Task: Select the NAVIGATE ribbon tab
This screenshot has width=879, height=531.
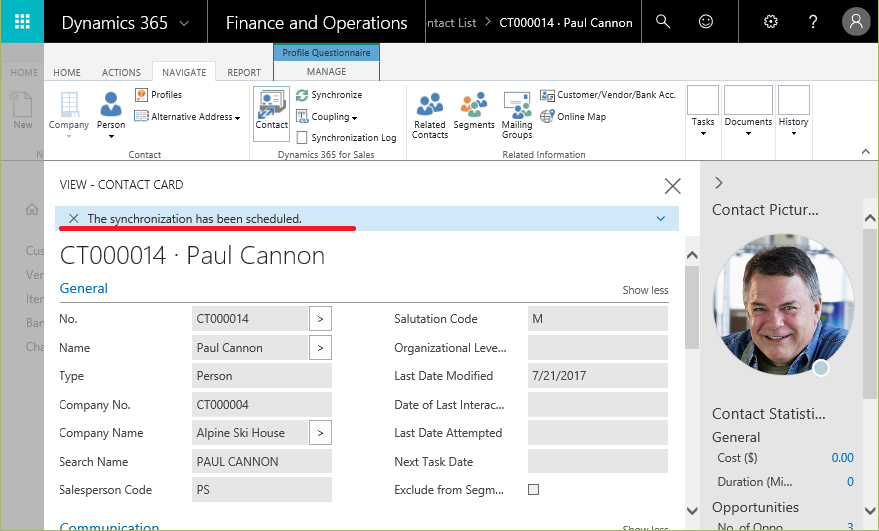Action: (184, 72)
